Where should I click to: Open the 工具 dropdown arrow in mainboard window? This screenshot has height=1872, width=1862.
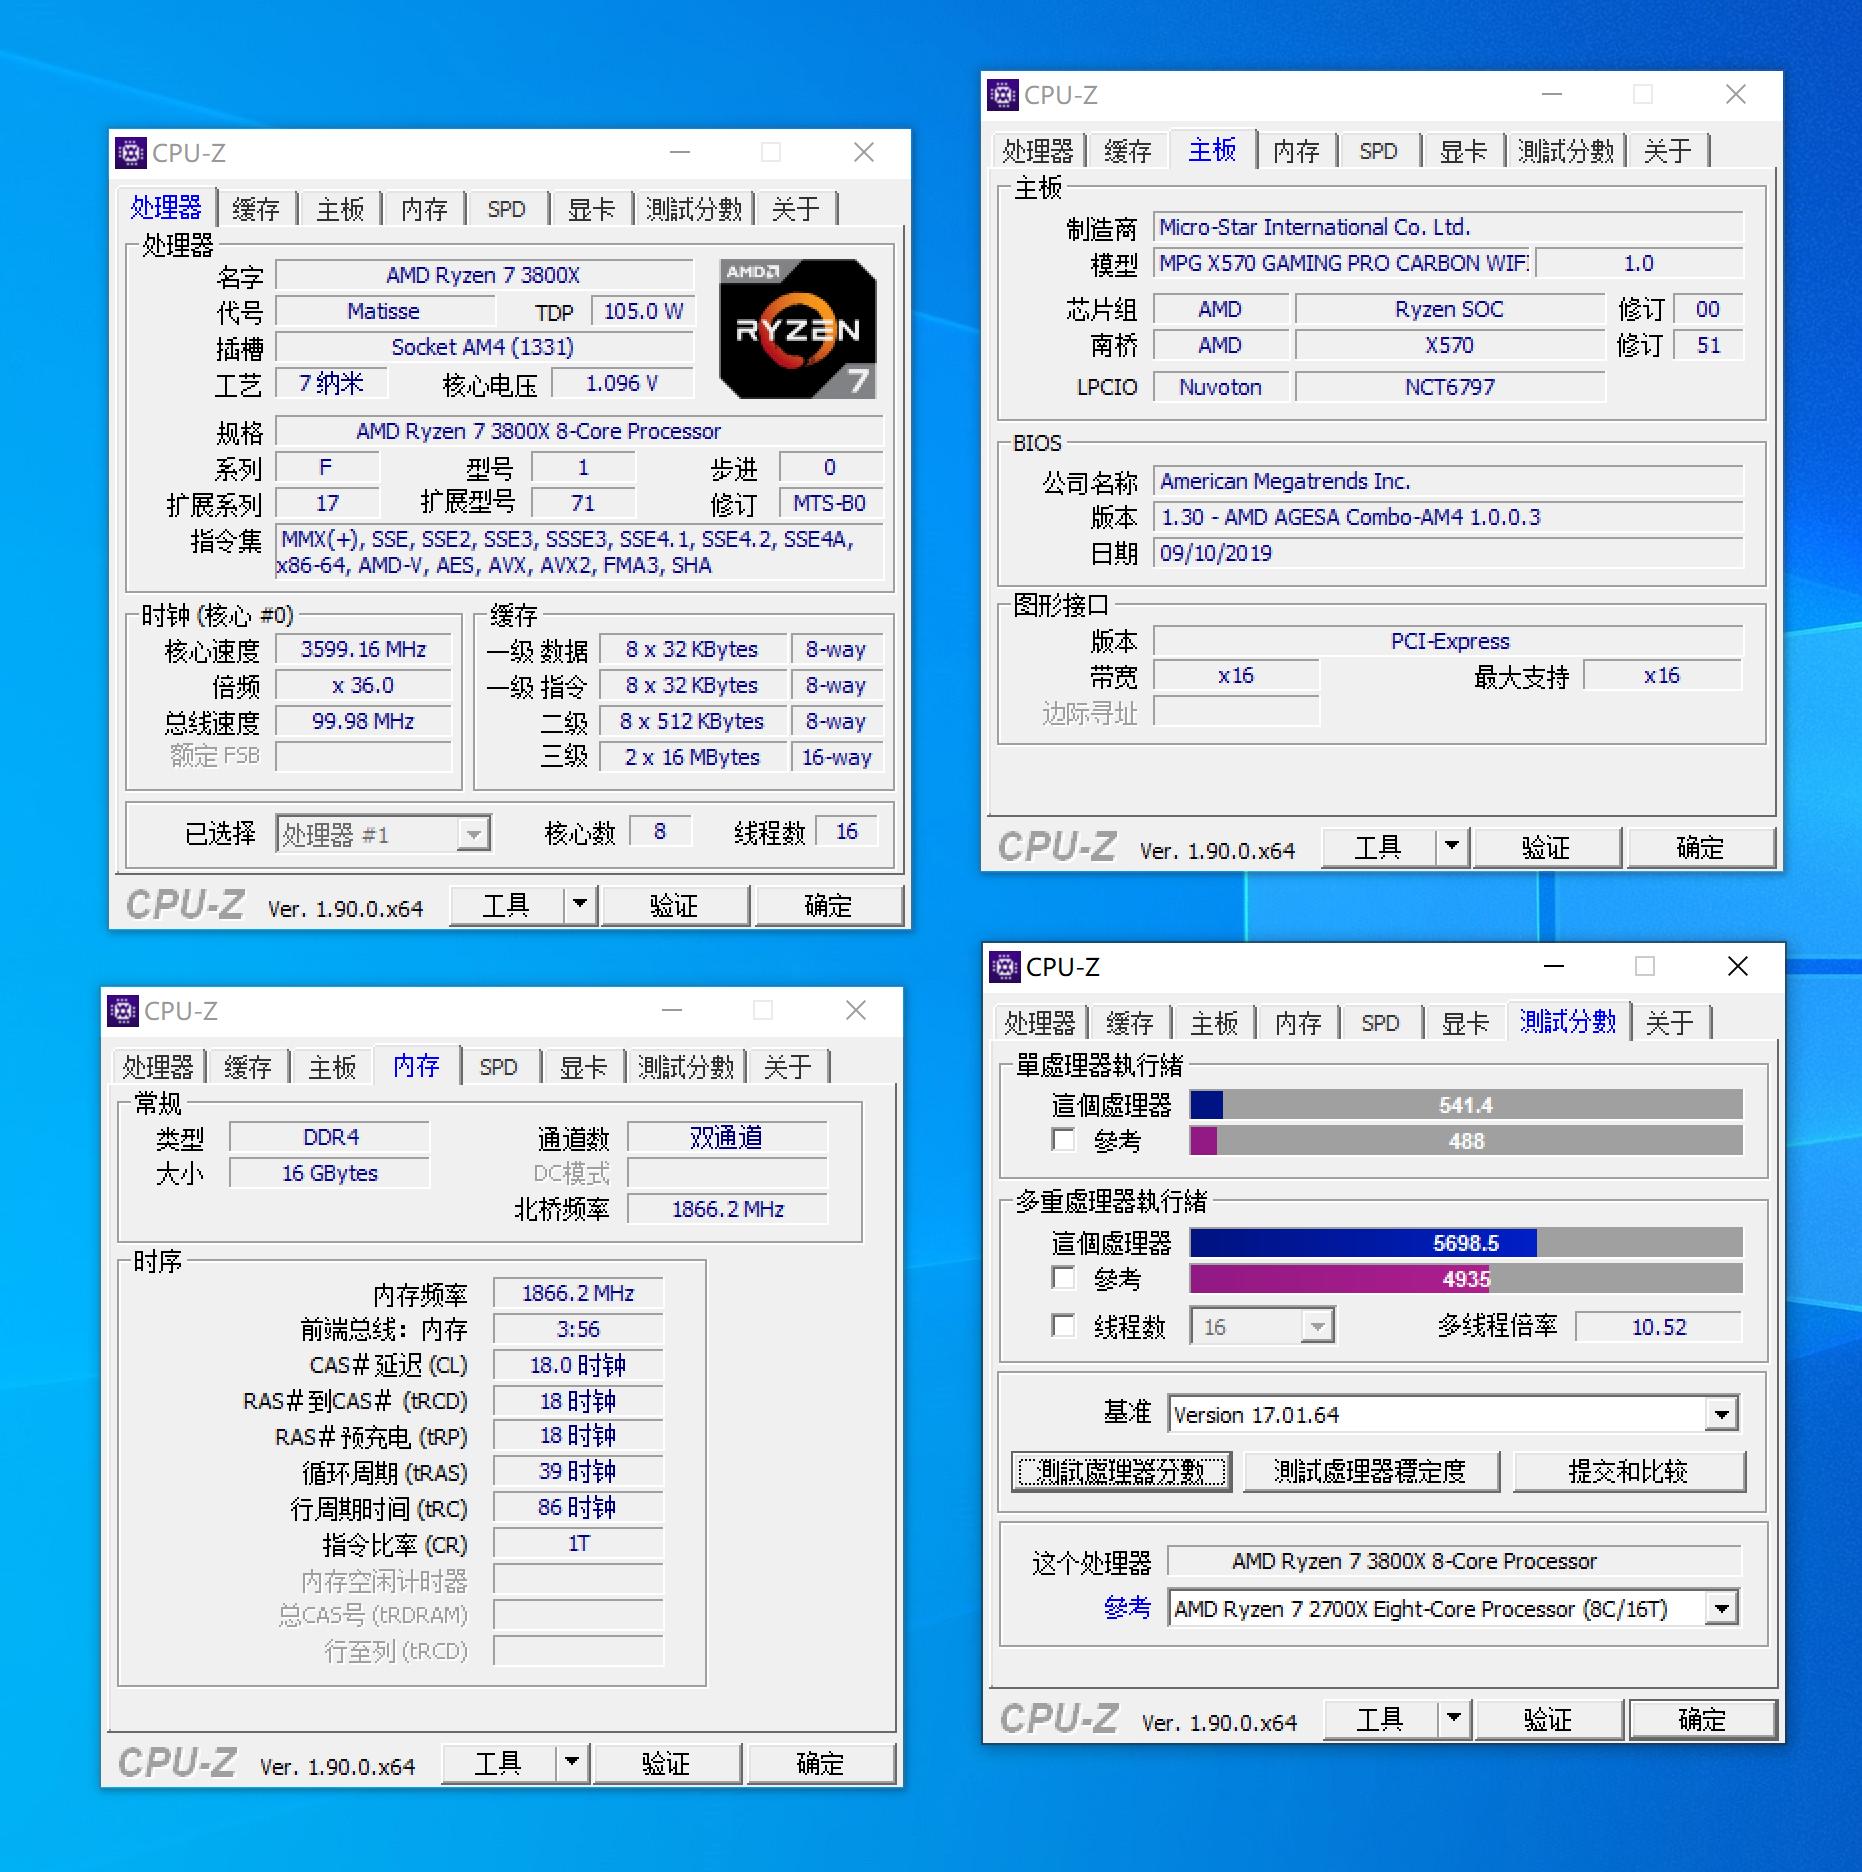1452,847
